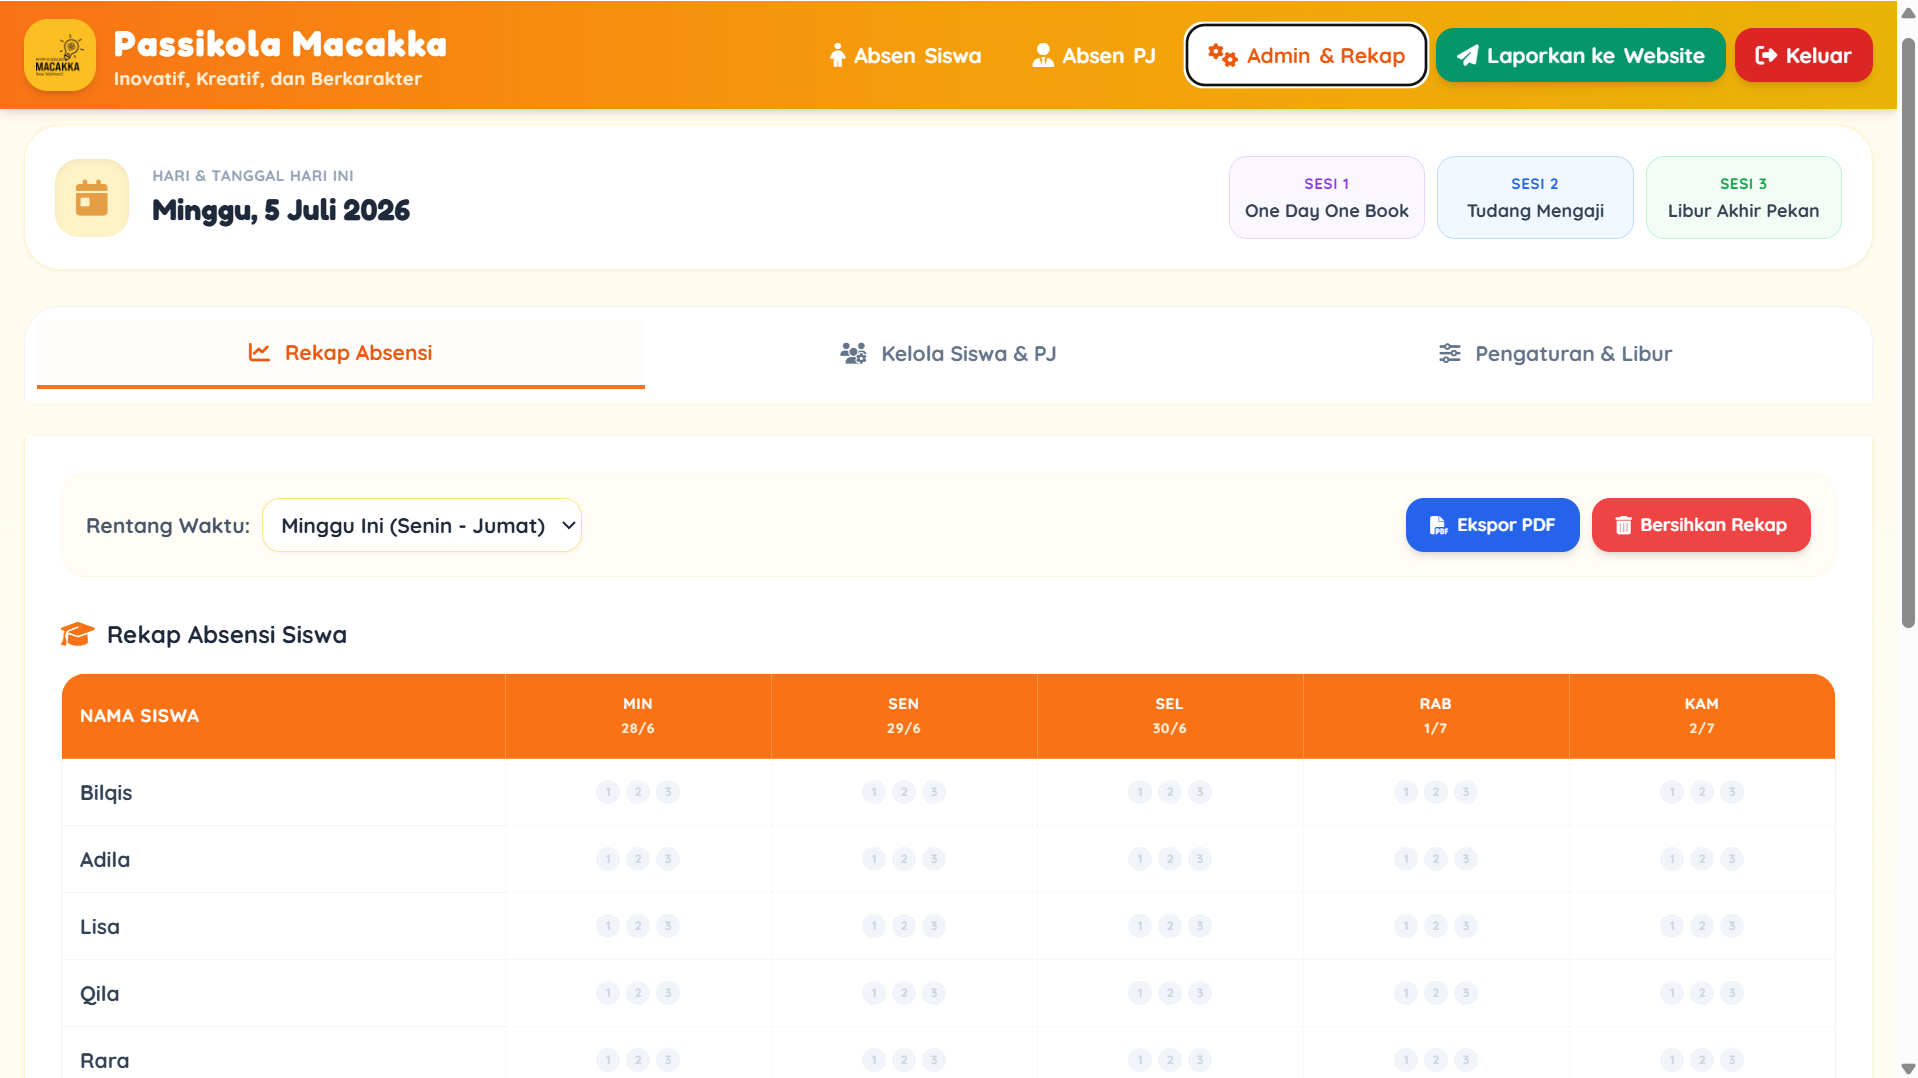Click student name Bilqis

click(106, 792)
